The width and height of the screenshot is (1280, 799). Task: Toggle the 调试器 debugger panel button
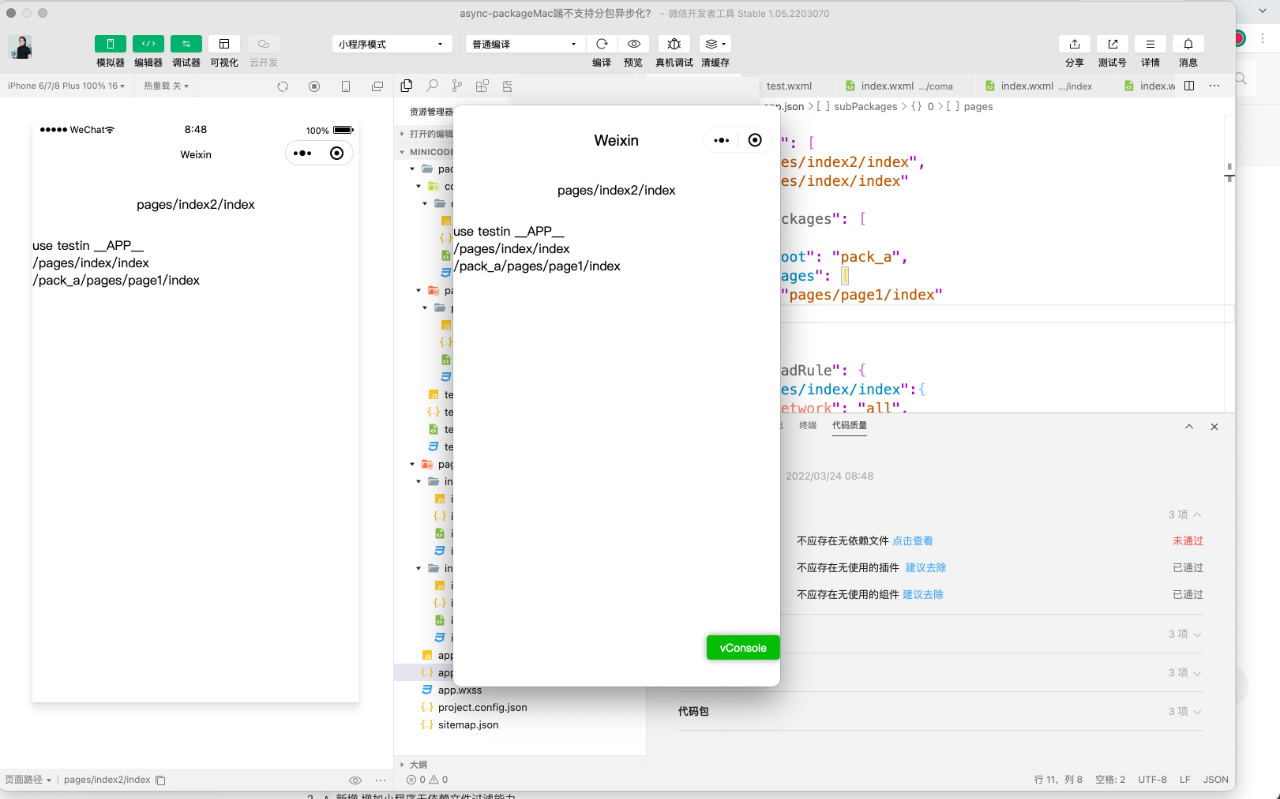[186, 44]
